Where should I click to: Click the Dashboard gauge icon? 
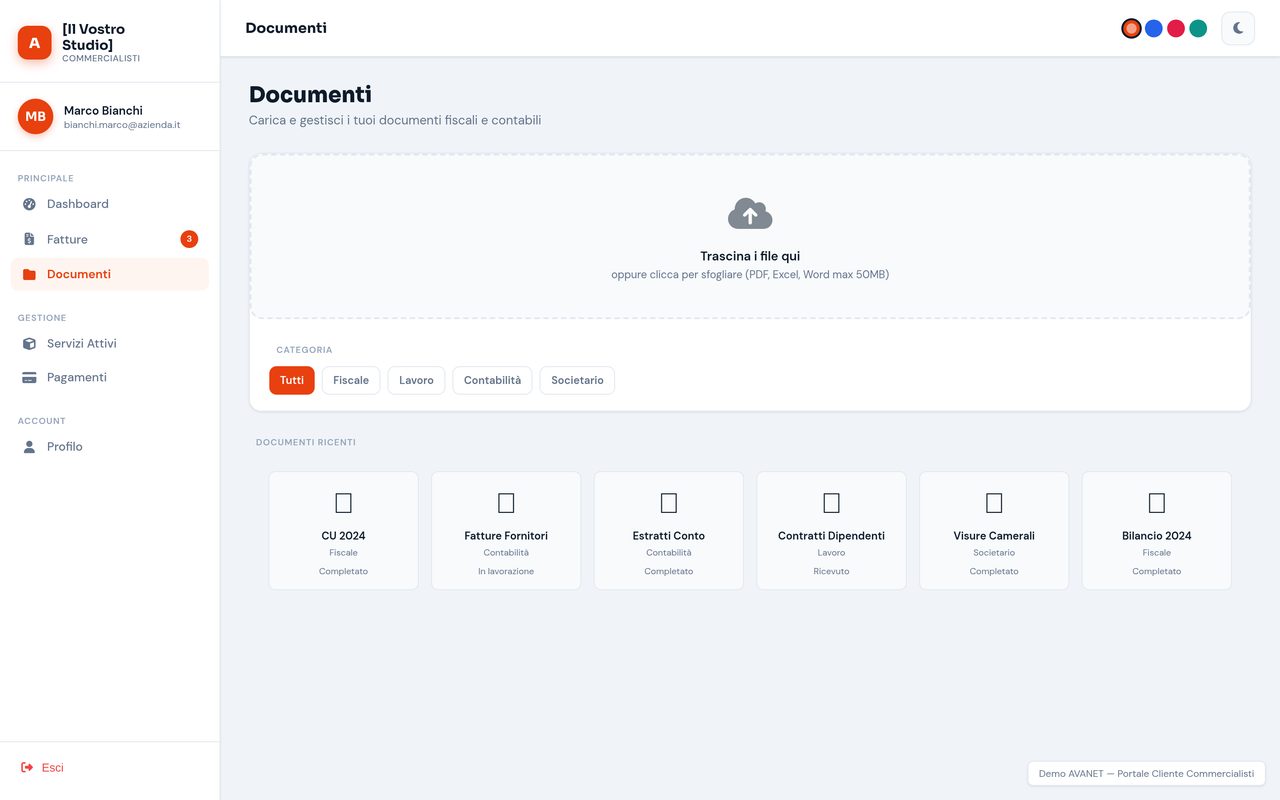[29, 204]
